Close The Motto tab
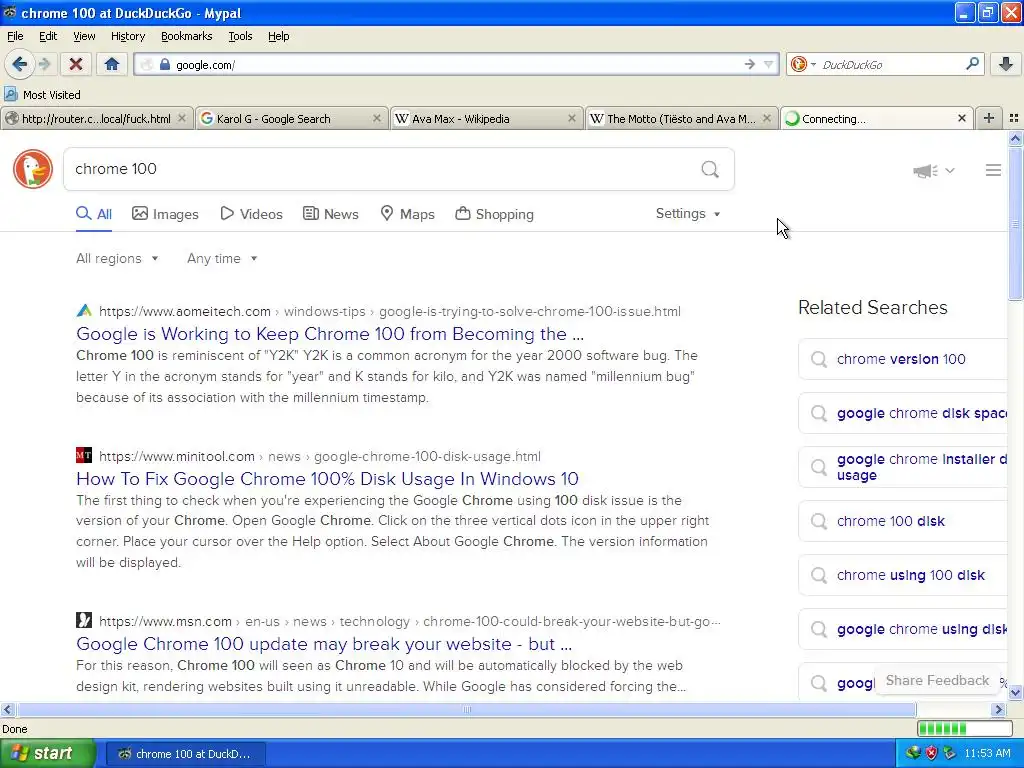1024x768 pixels. (x=767, y=118)
